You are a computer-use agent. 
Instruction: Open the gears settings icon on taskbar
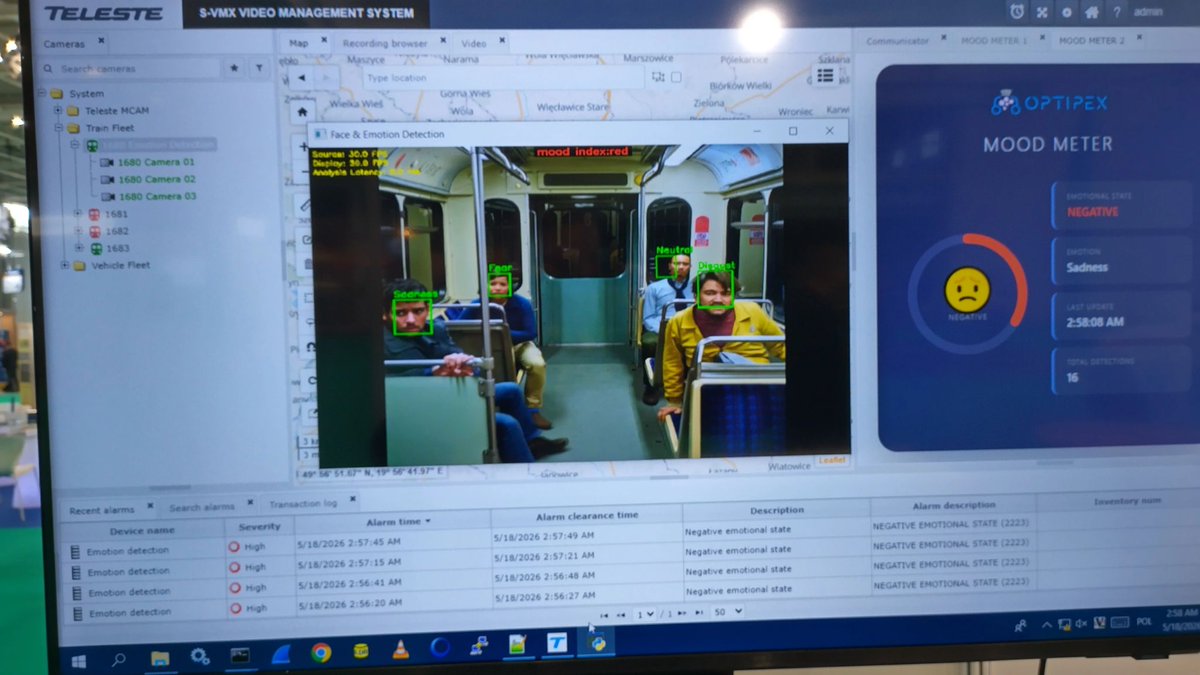(x=200, y=657)
